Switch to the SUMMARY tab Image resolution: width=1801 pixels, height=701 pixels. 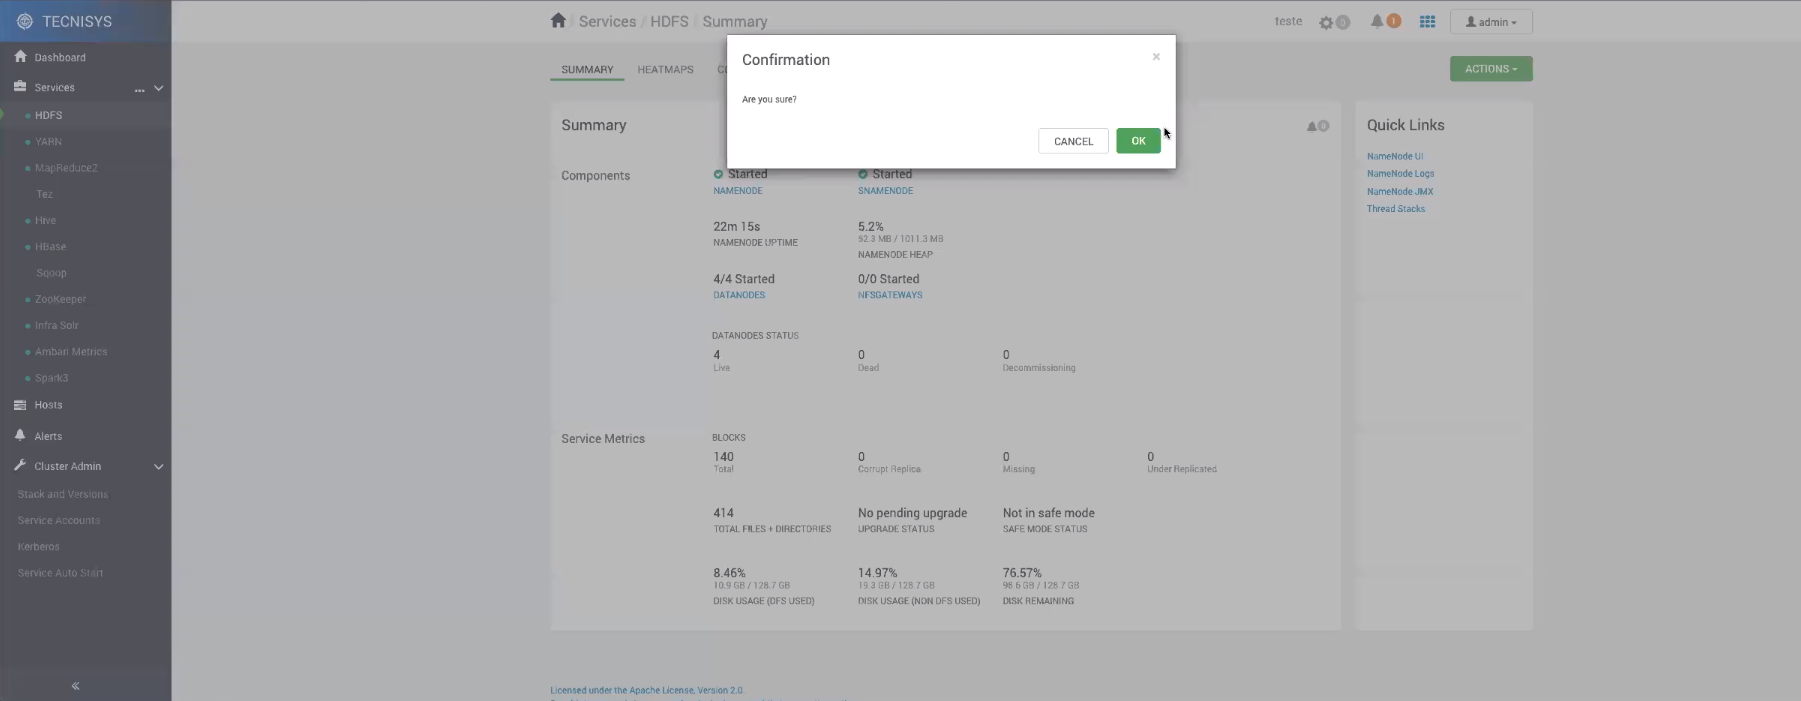[587, 70]
